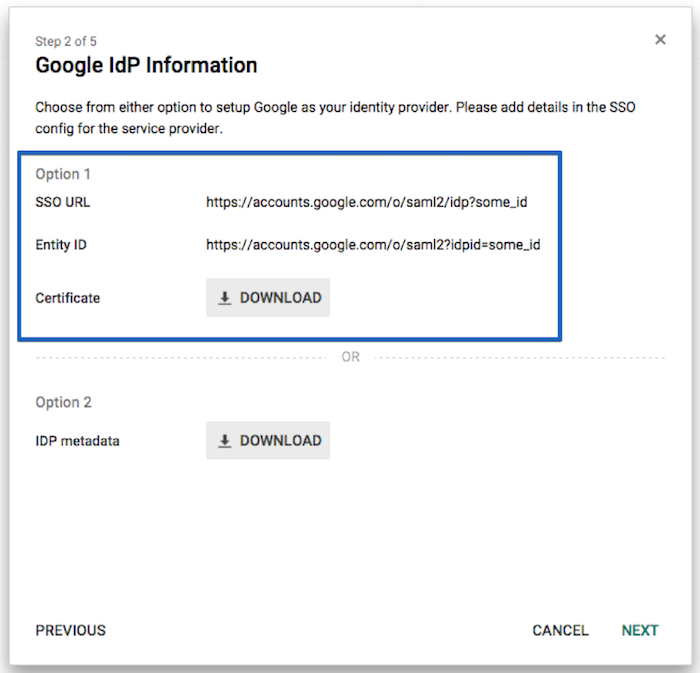Click the 'Google IdP Information' title

click(146, 65)
